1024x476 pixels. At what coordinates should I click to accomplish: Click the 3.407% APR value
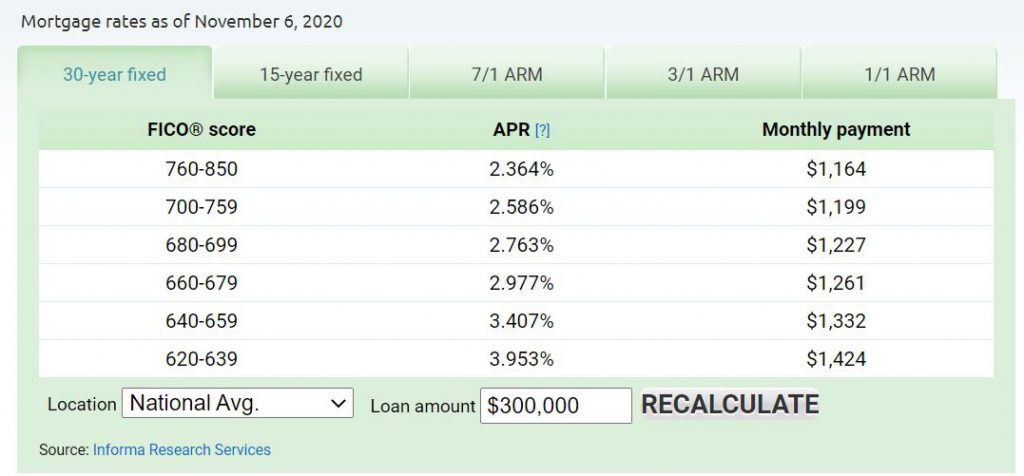(521, 321)
